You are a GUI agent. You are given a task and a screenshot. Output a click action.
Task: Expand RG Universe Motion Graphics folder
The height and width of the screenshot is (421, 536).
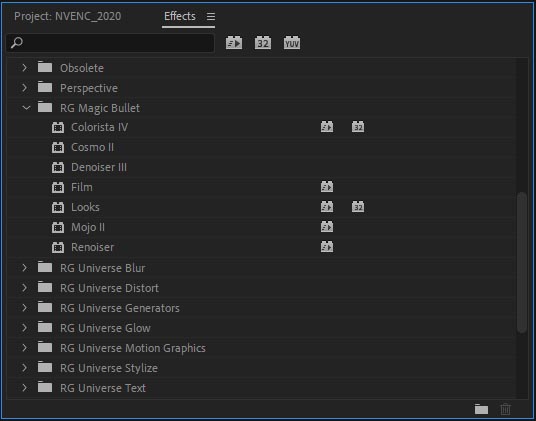tap(25, 348)
